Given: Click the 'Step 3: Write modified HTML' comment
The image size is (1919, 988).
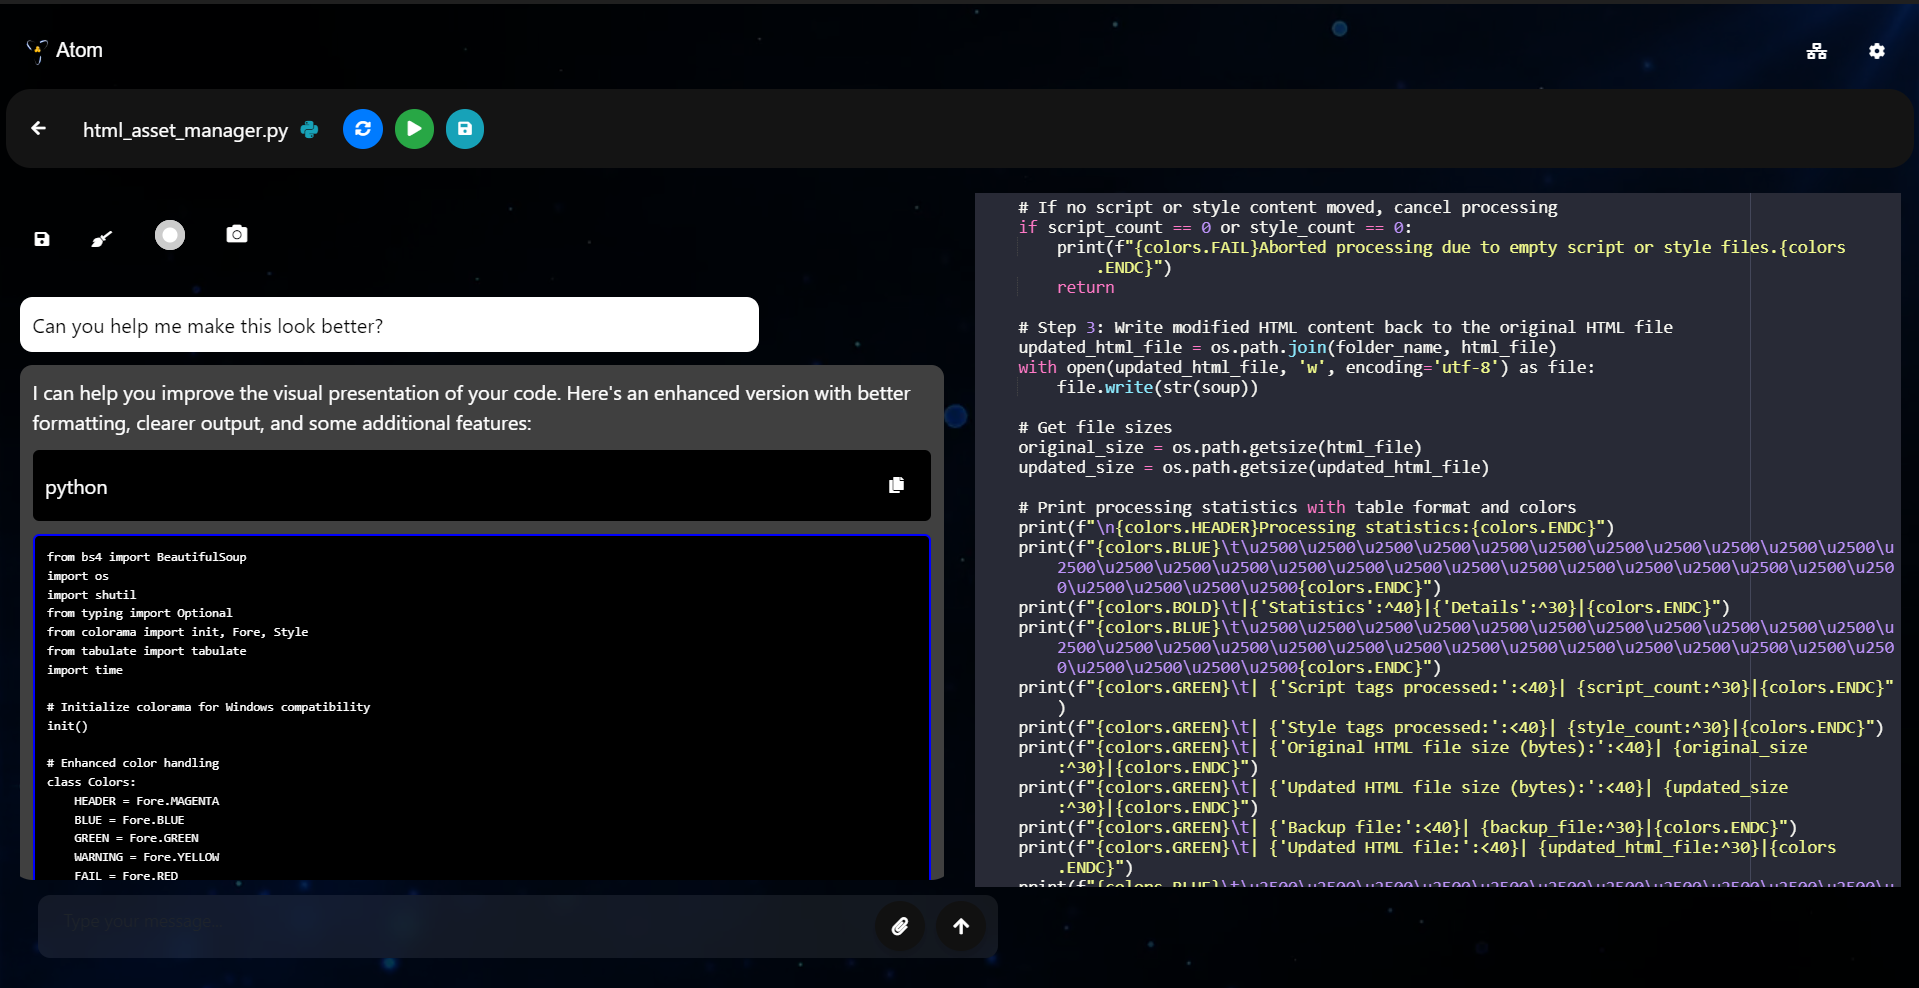Looking at the screenshot, I should point(1345,328).
